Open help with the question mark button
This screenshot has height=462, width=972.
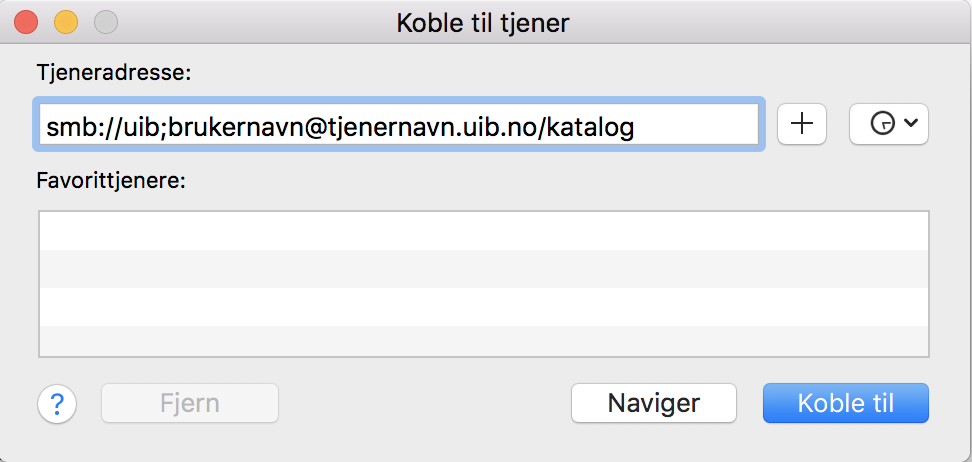[57, 404]
